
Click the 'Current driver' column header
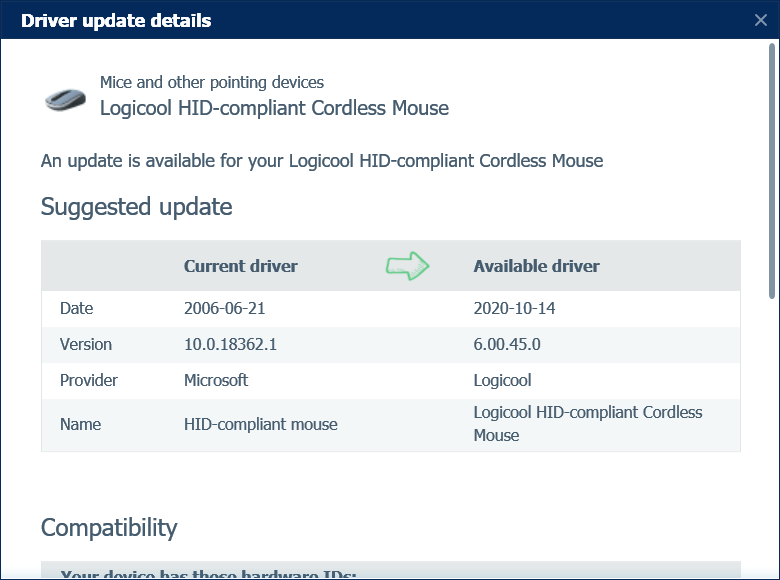click(240, 266)
